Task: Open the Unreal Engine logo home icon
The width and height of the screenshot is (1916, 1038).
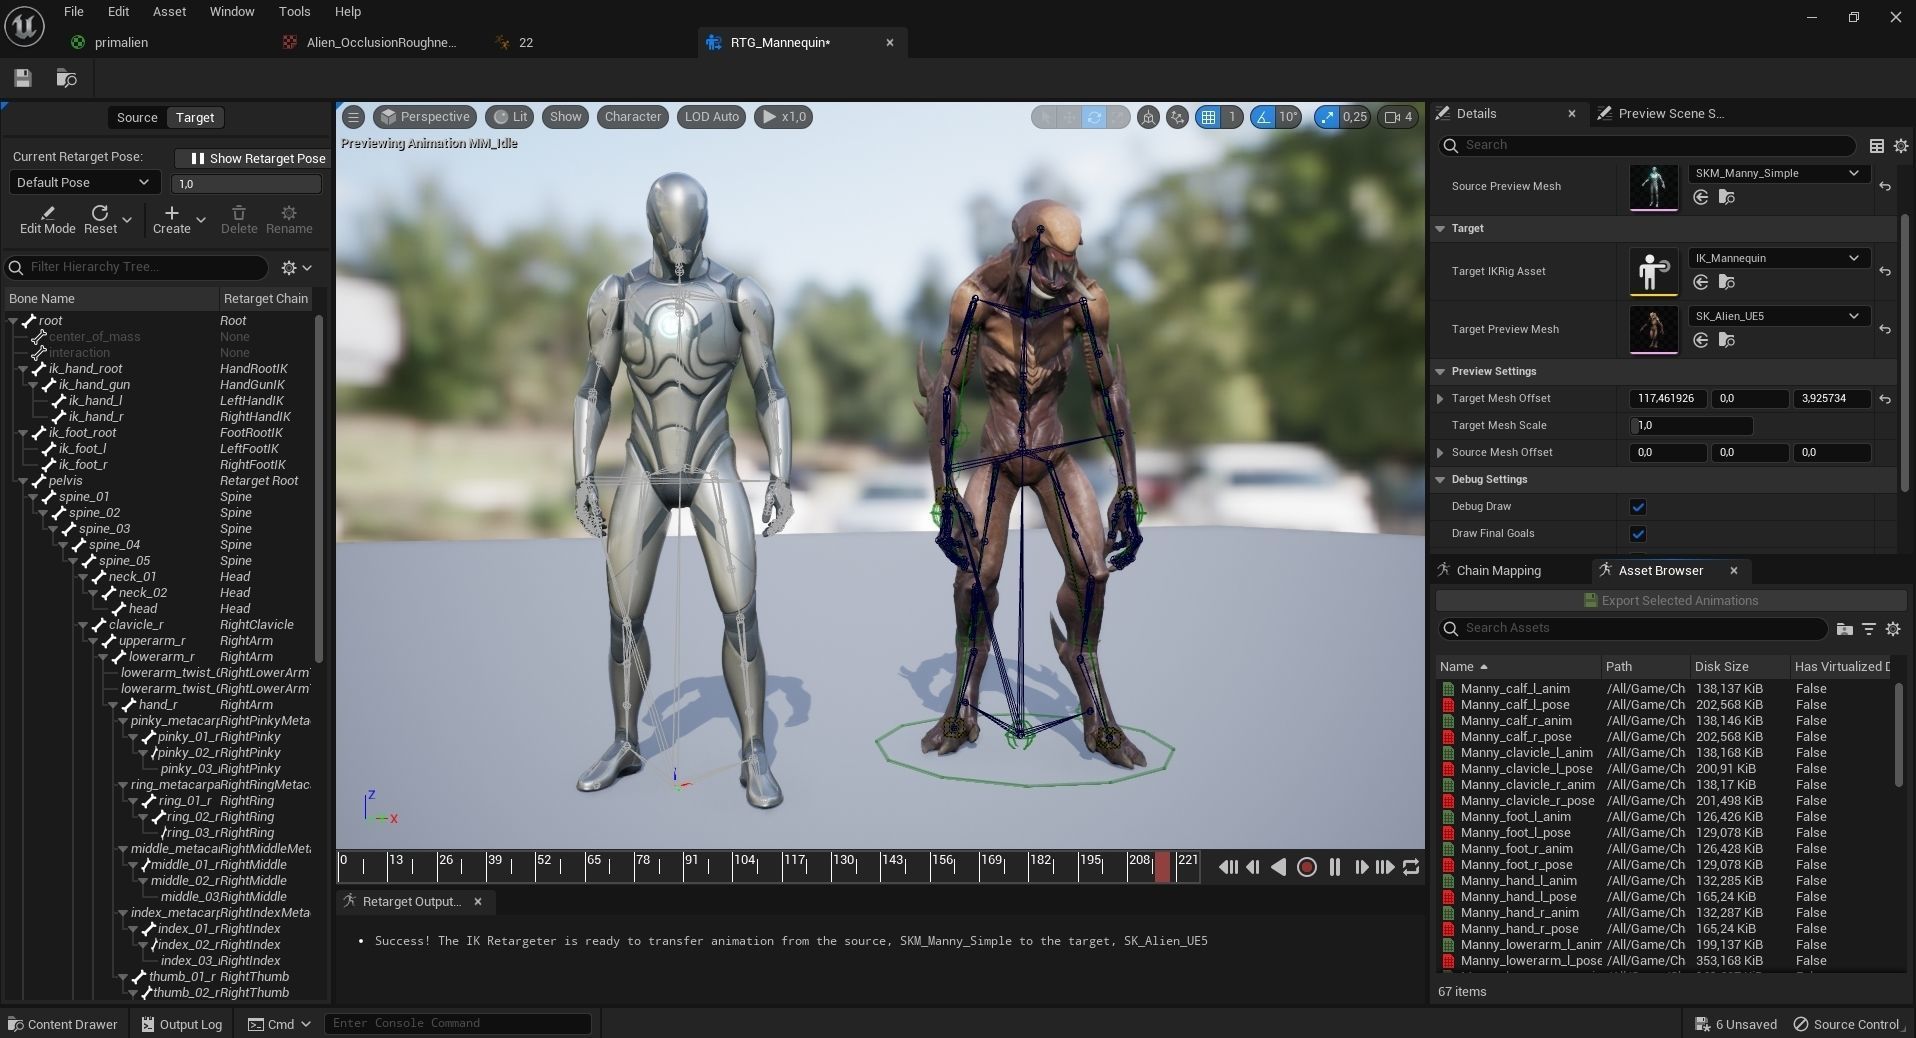Action: 24,26
